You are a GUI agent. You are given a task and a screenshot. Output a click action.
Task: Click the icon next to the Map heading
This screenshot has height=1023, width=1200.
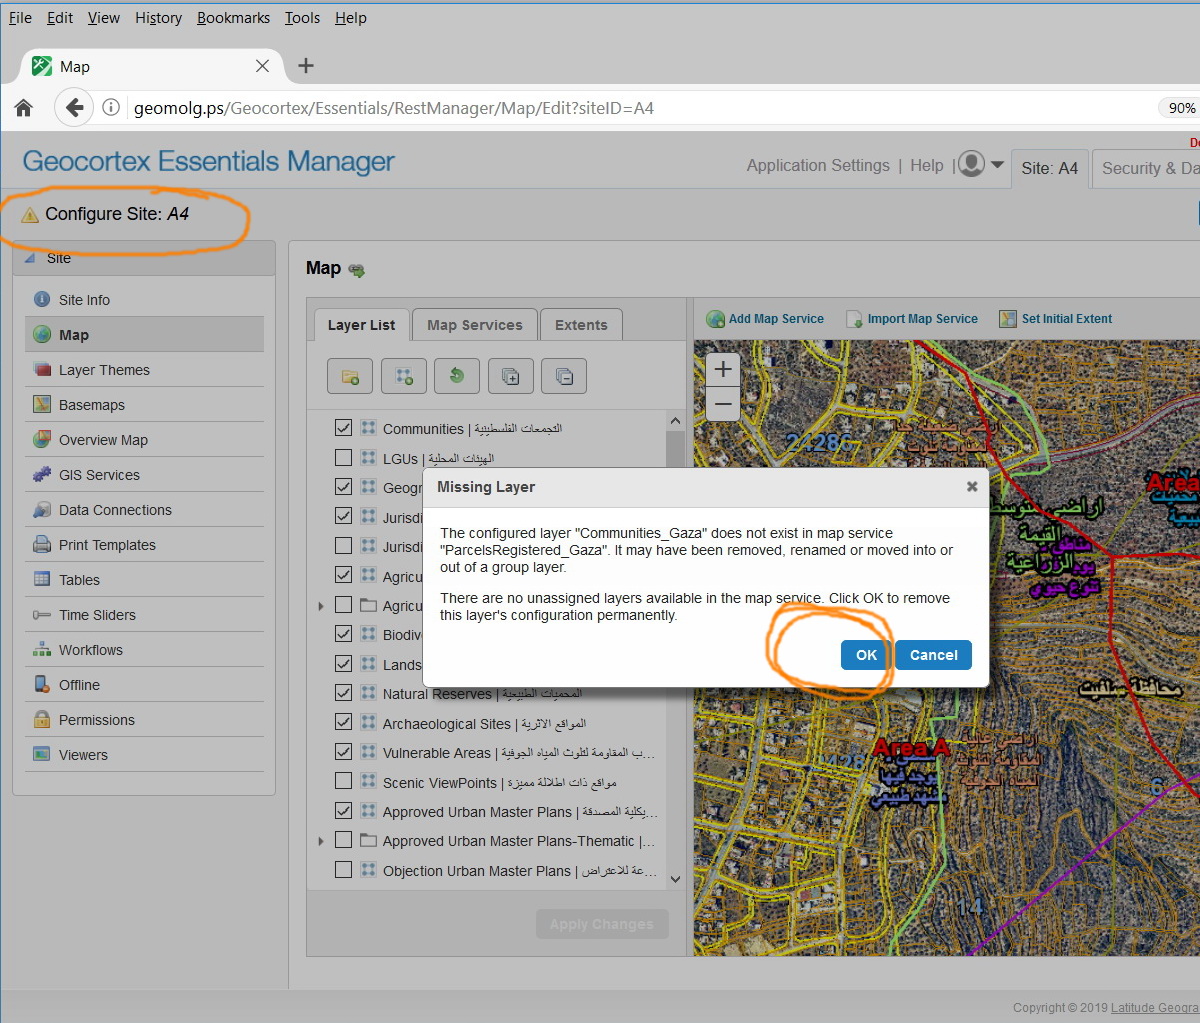357,270
